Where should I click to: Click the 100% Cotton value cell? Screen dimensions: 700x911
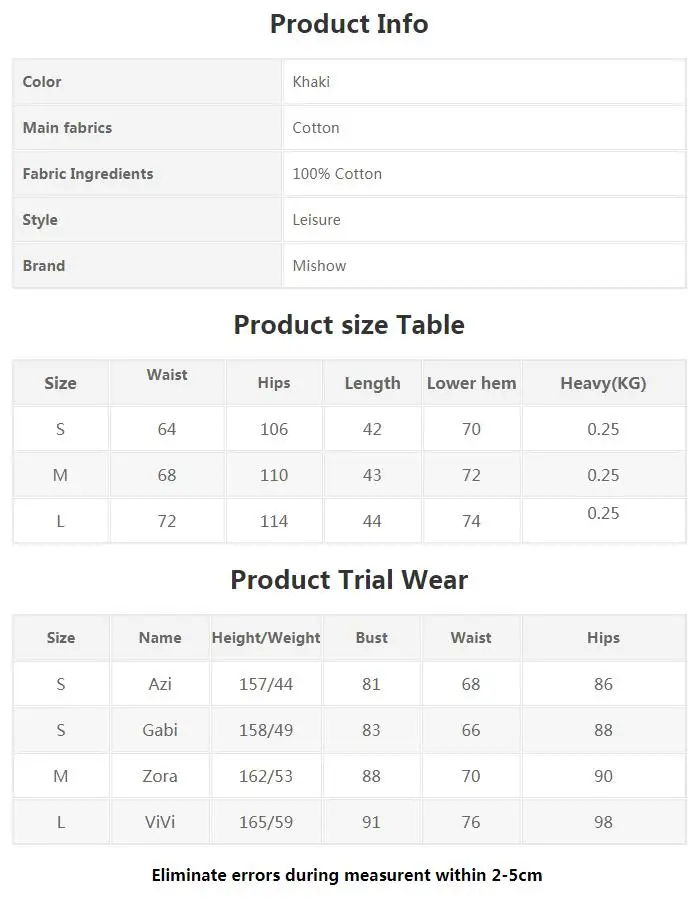[x=337, y=174]
